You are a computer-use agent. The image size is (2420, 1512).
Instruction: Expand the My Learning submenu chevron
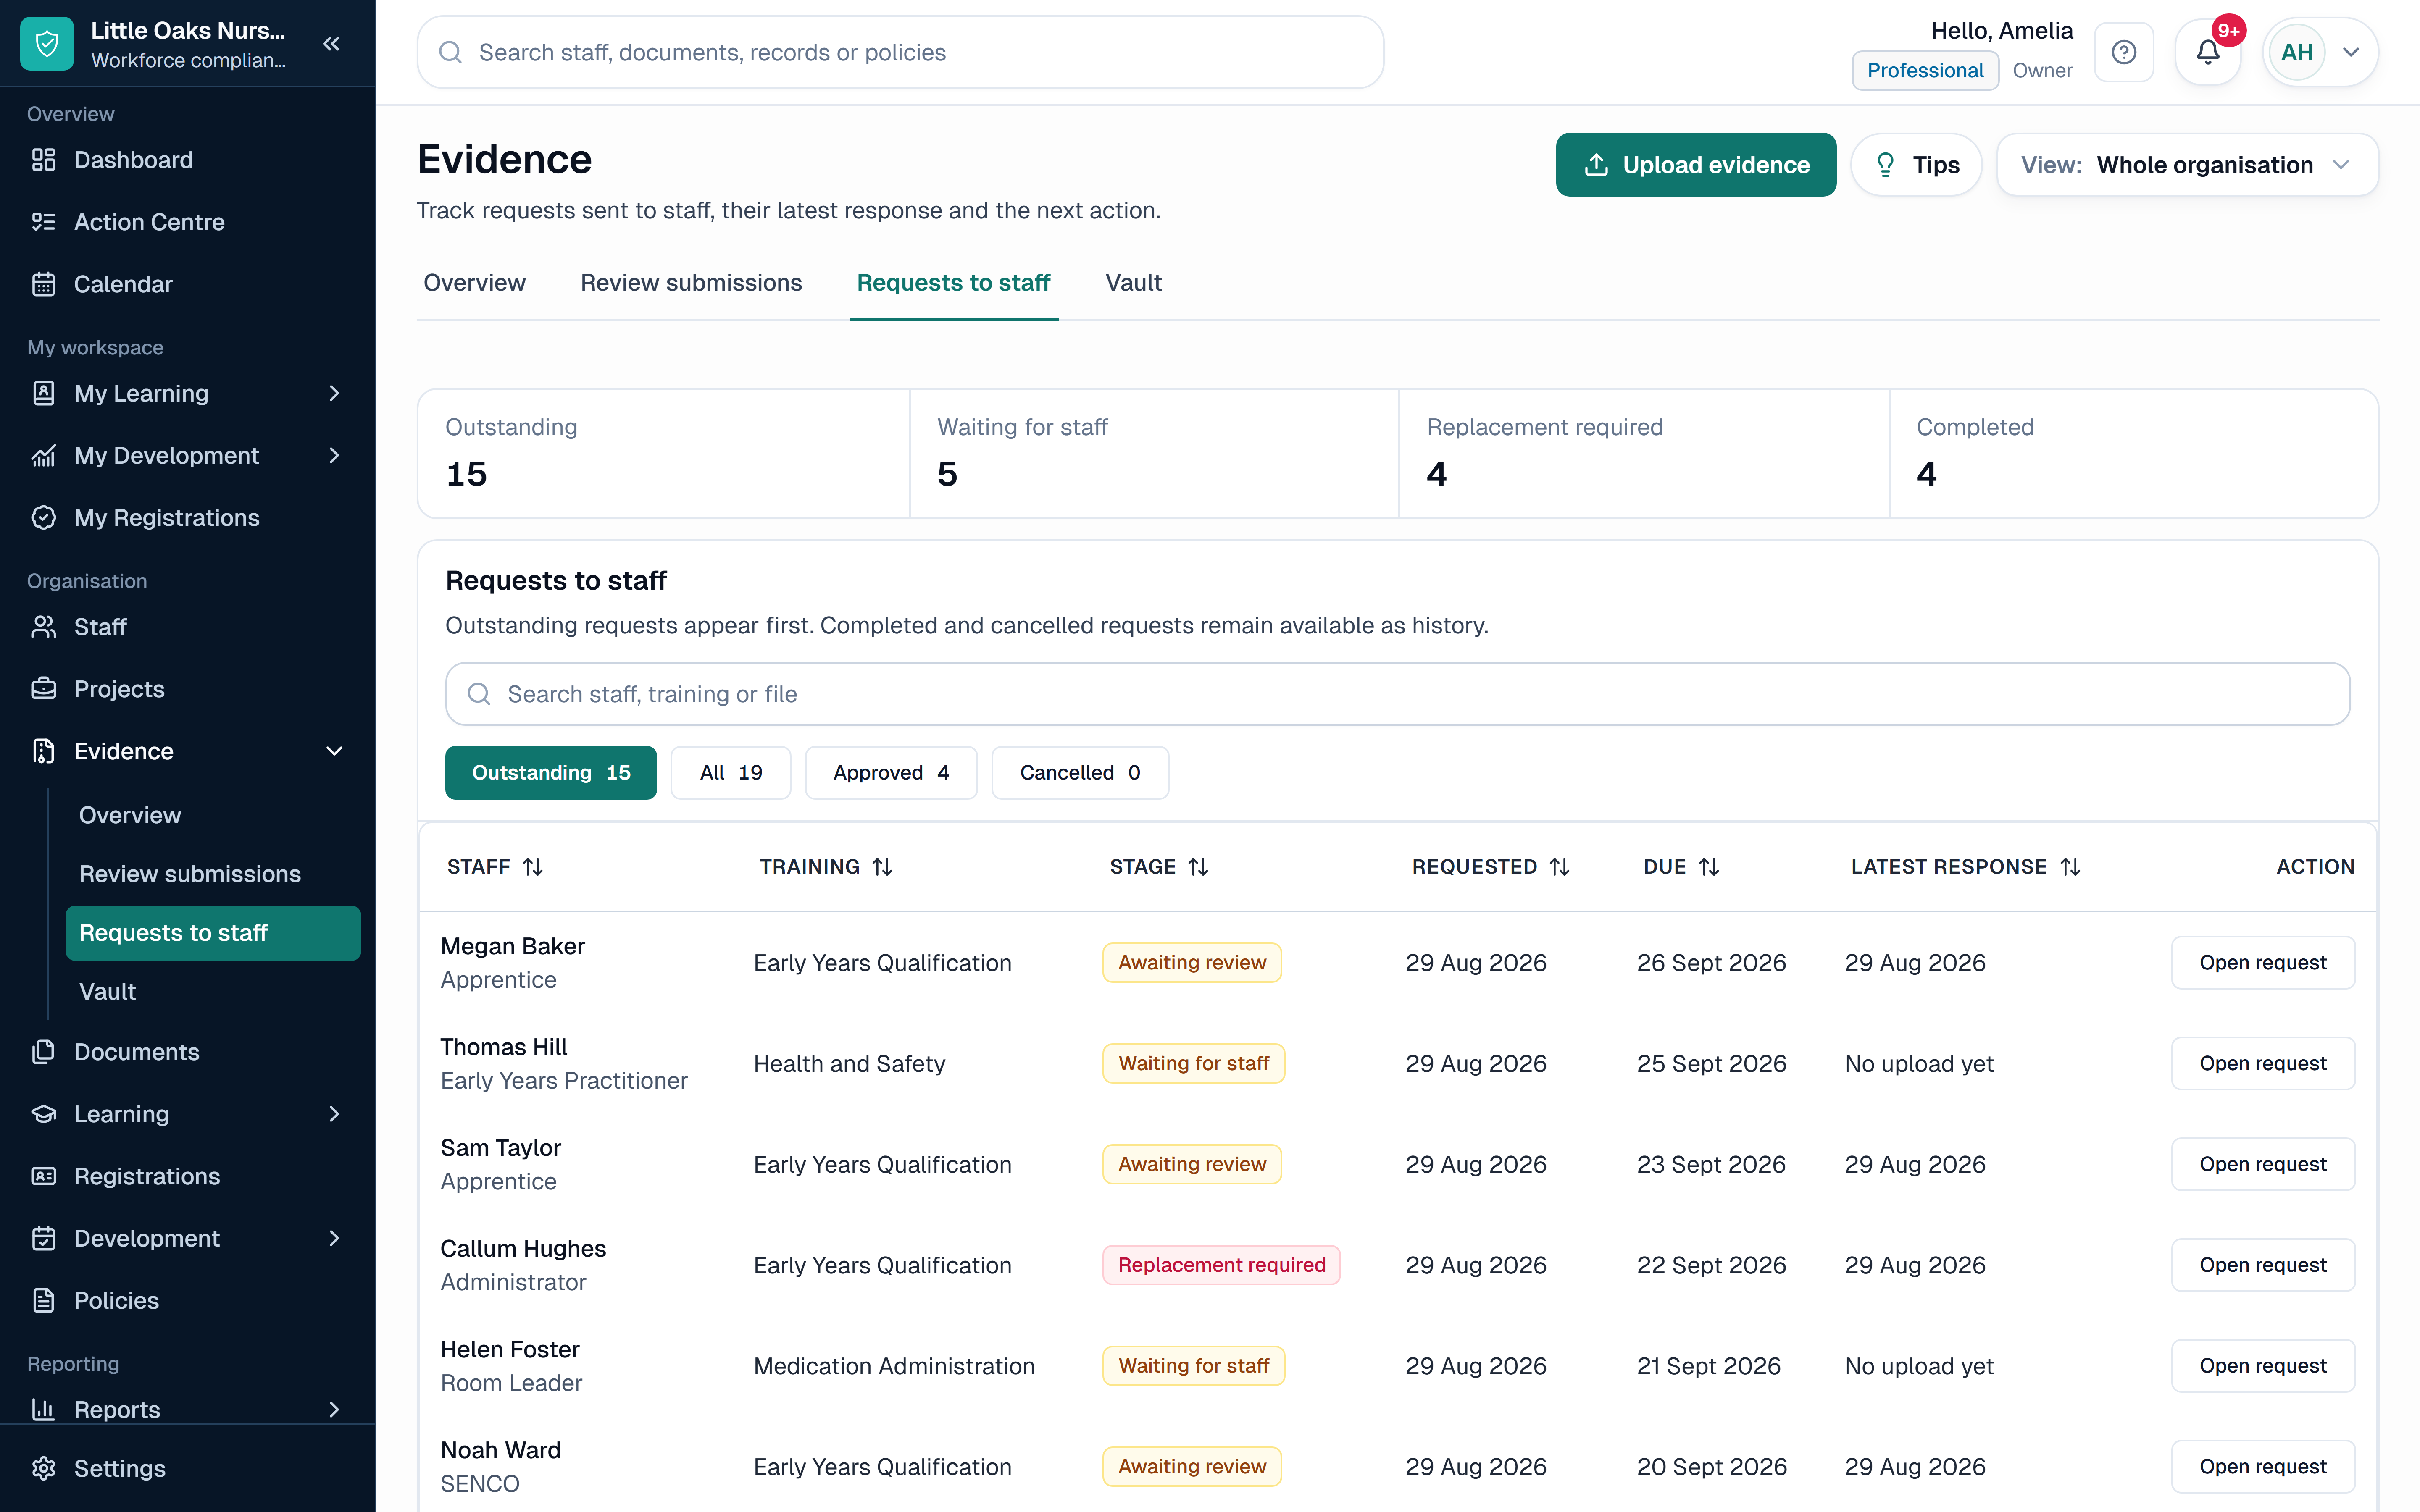334,393
